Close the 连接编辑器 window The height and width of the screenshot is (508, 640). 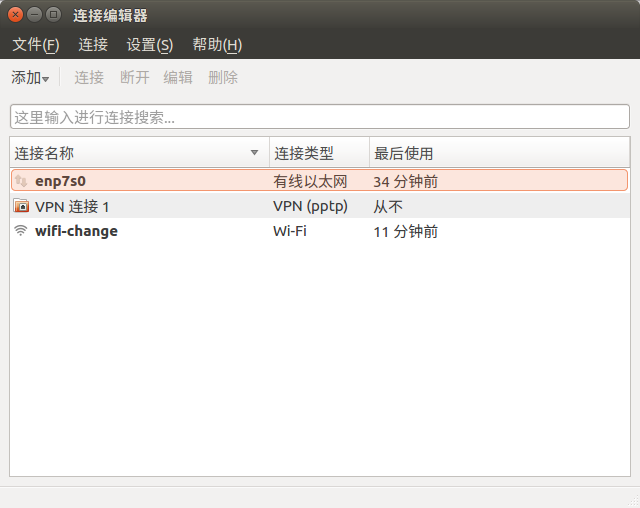[x=15, y=15]
